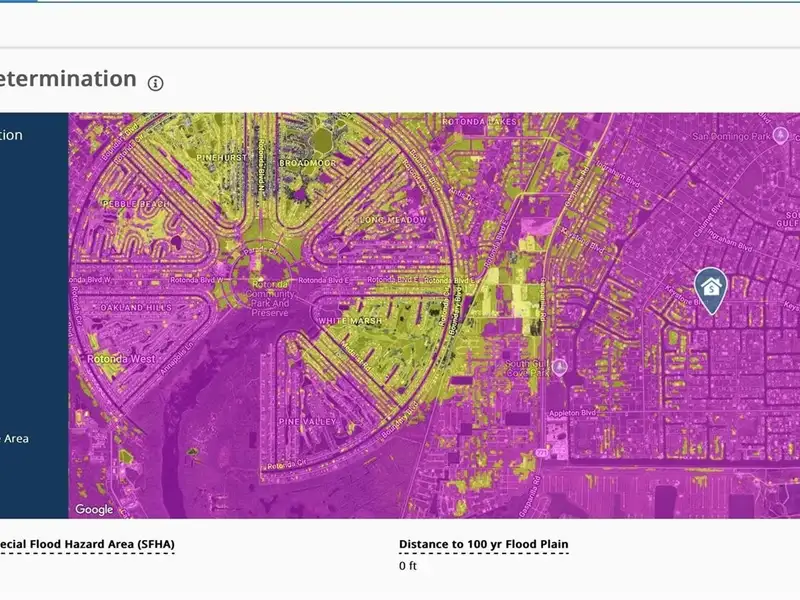Click the South Gulf Cove Park marker icon
The image size is (800, 600).
pyautogui.click(x=559, y=368)
